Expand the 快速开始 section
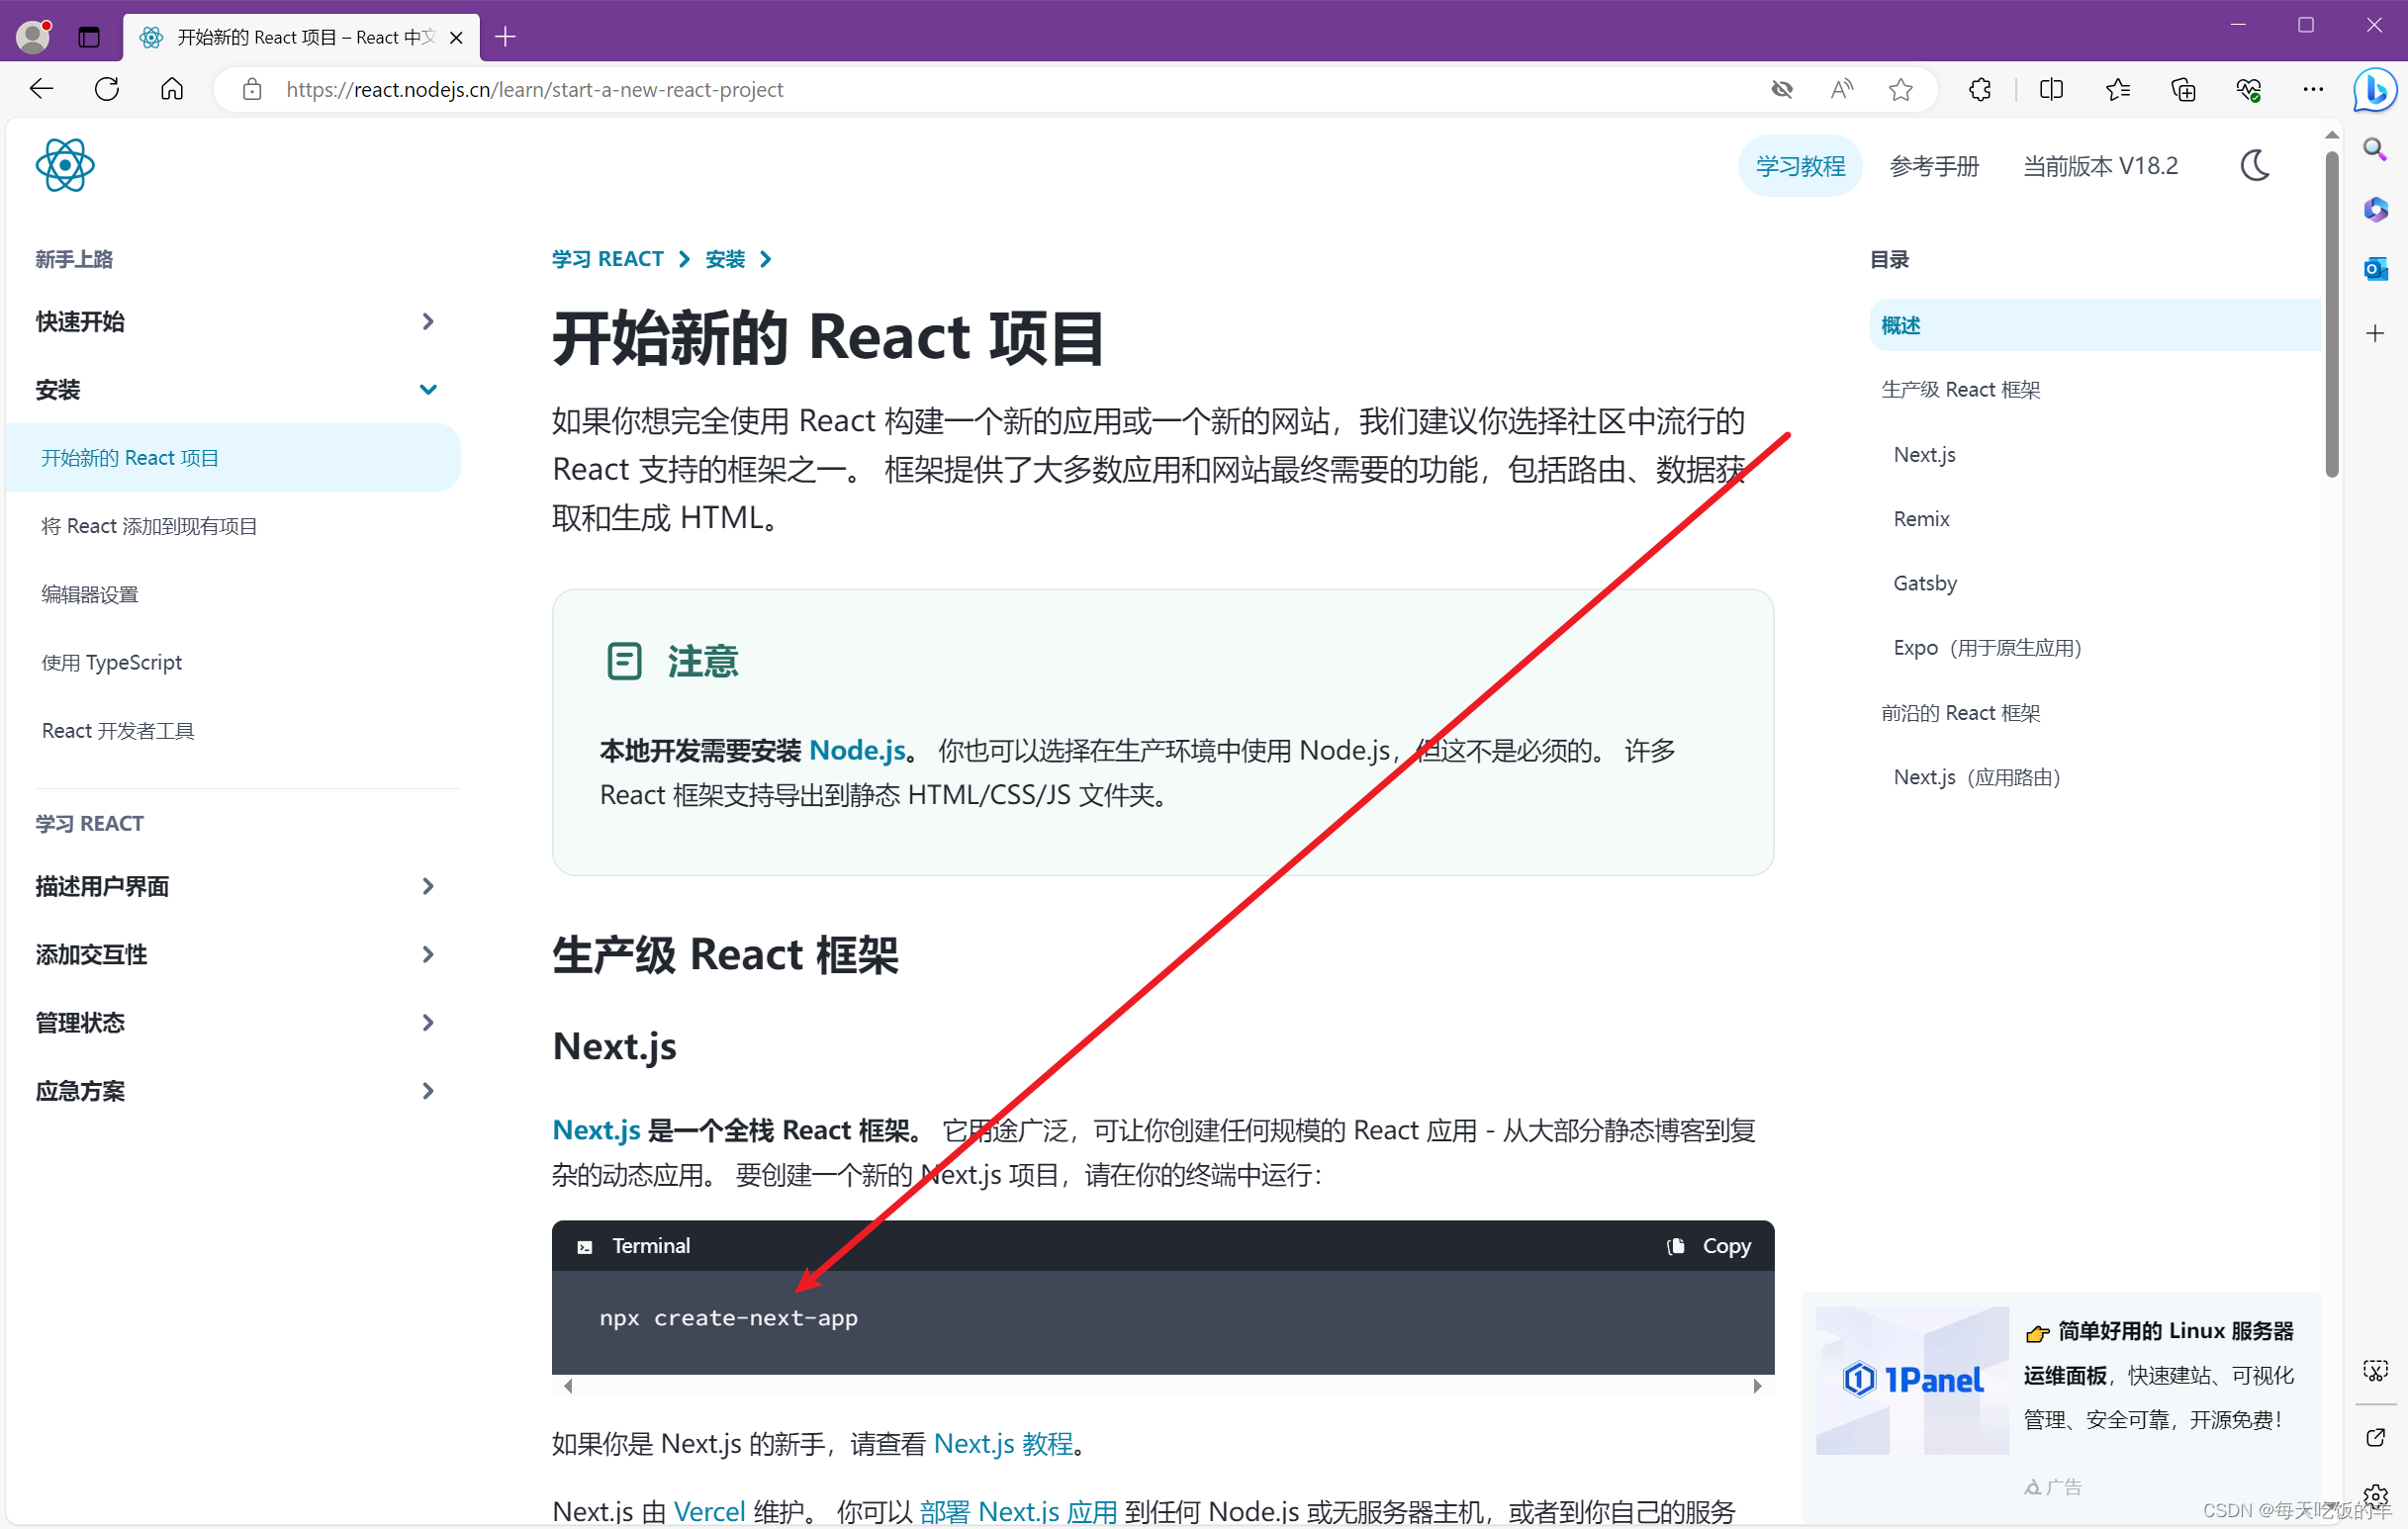 click(x=427, y=321)
